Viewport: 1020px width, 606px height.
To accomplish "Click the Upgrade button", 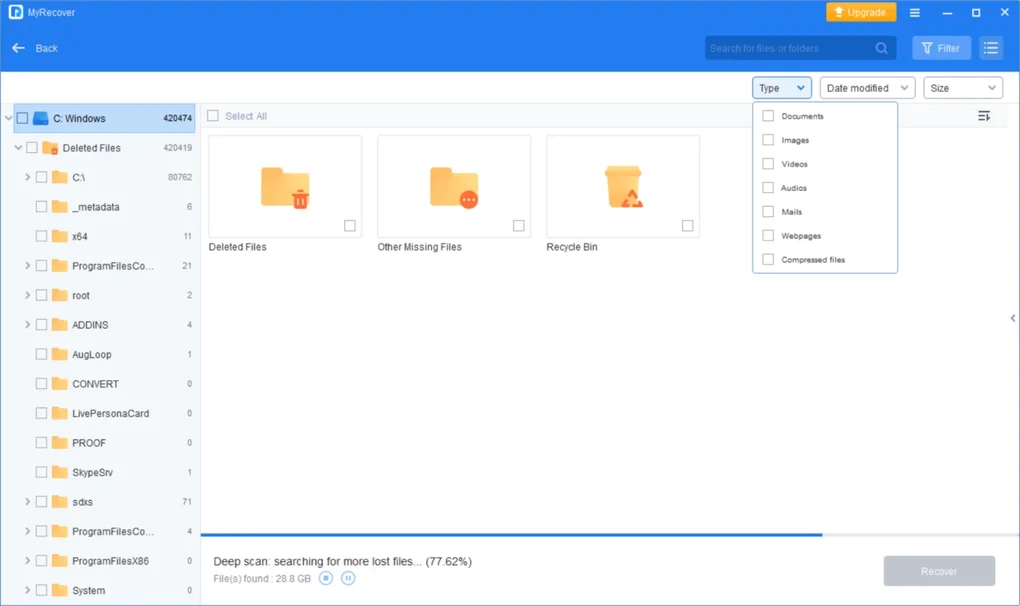I will point(861,12).
